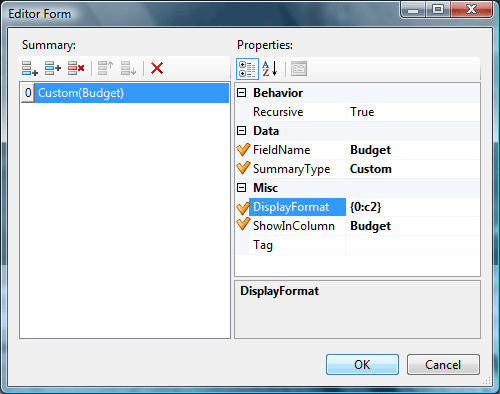Collapse the Data category
The height and width of the screenshot is (394, 500).
(241, 131)
